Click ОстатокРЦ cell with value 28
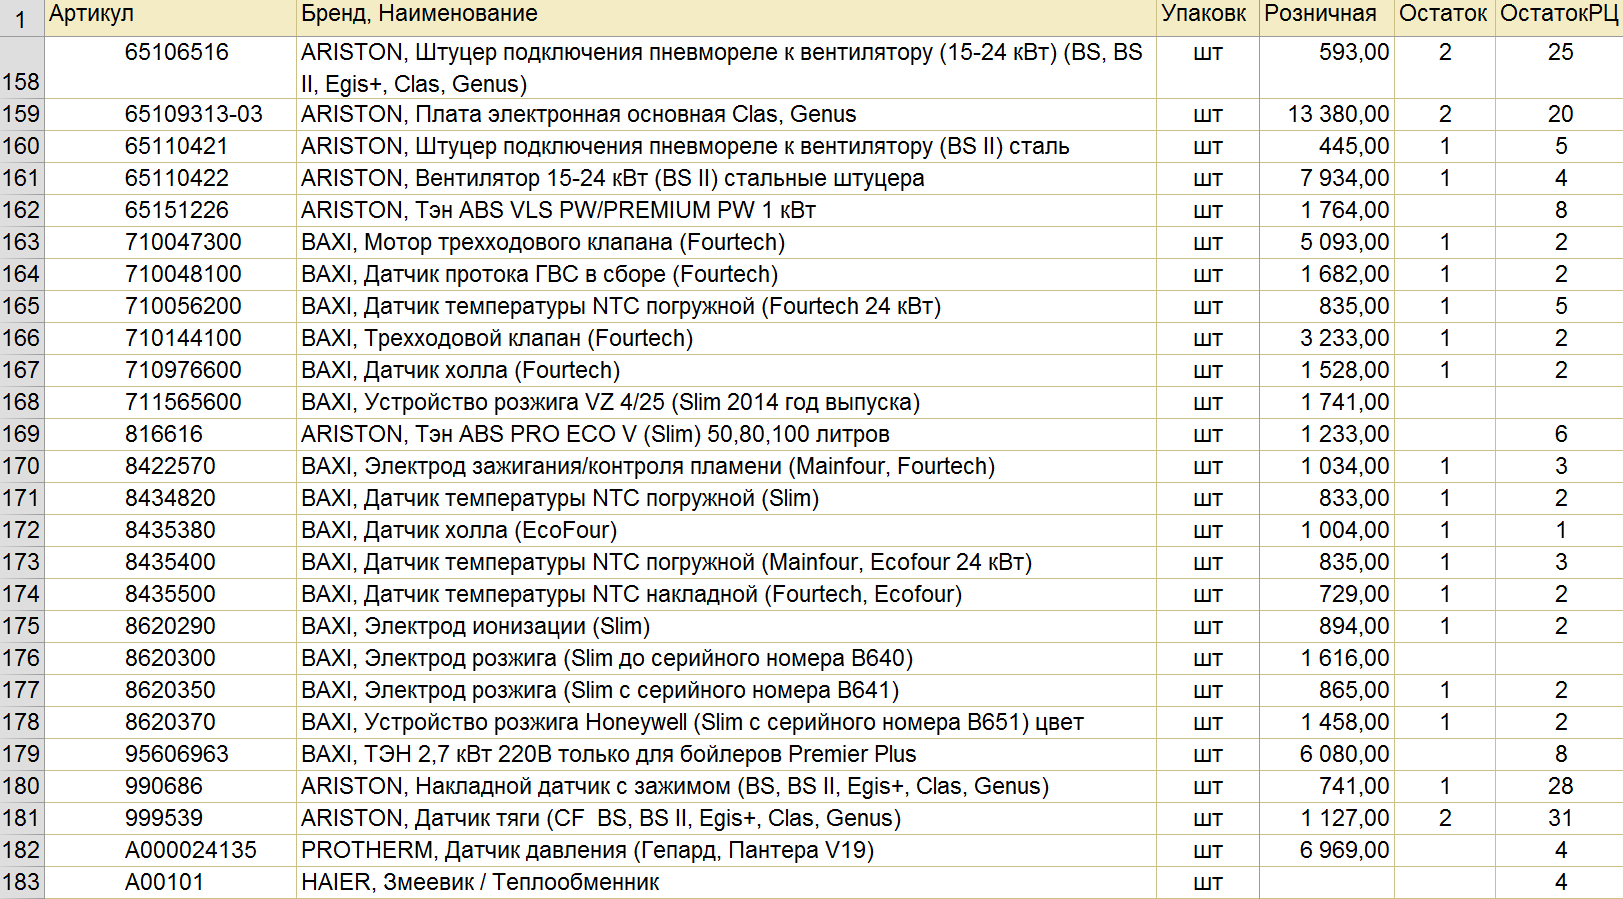This screenshot has height=899, width=1623. click(x=1560, y=786)
